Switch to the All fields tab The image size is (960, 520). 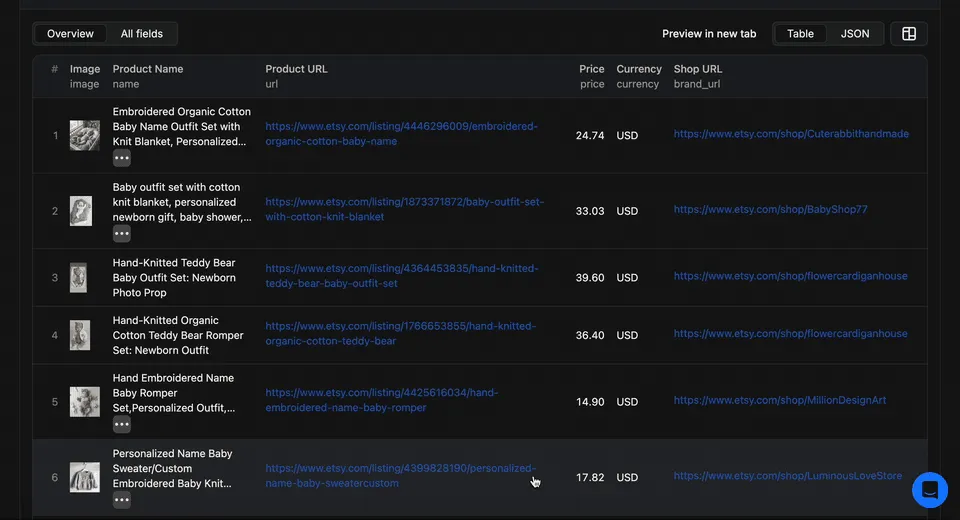click(142, 34)
